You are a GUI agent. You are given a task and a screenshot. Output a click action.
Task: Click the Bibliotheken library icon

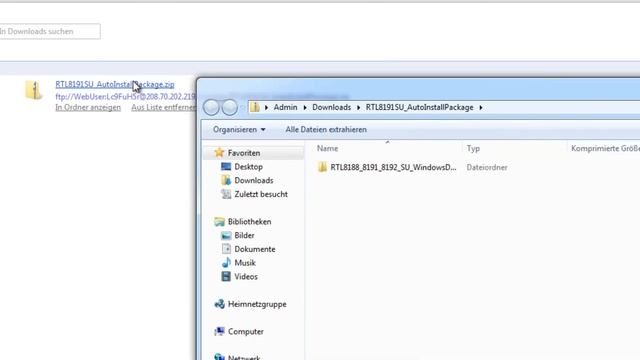(x=219, y=222)
